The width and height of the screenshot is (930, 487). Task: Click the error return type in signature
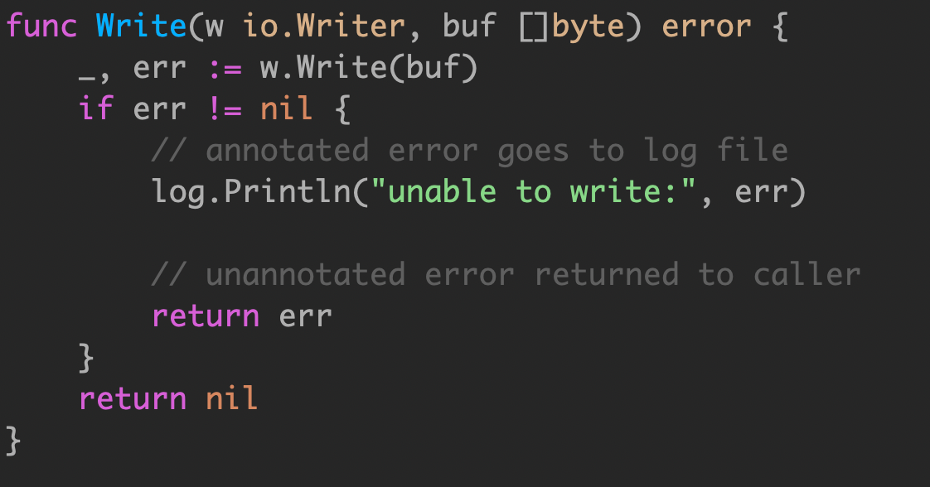706,27
